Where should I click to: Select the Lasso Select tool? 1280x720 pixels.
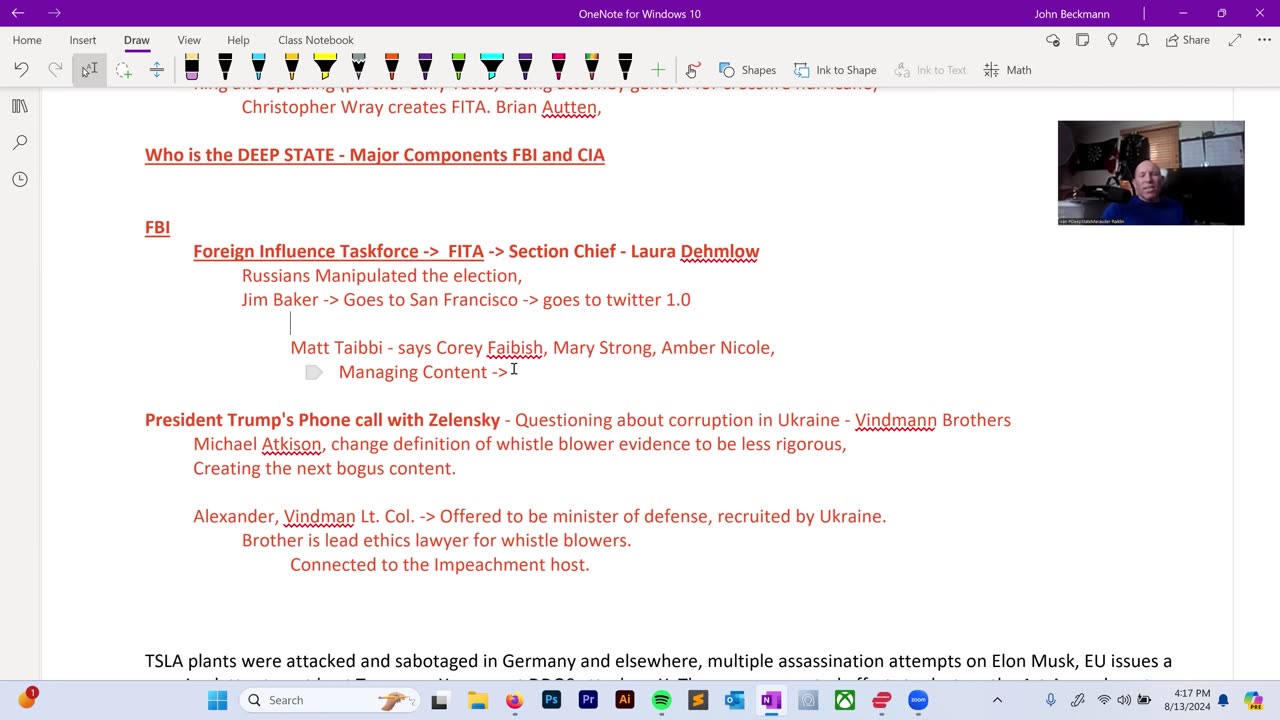123,70
